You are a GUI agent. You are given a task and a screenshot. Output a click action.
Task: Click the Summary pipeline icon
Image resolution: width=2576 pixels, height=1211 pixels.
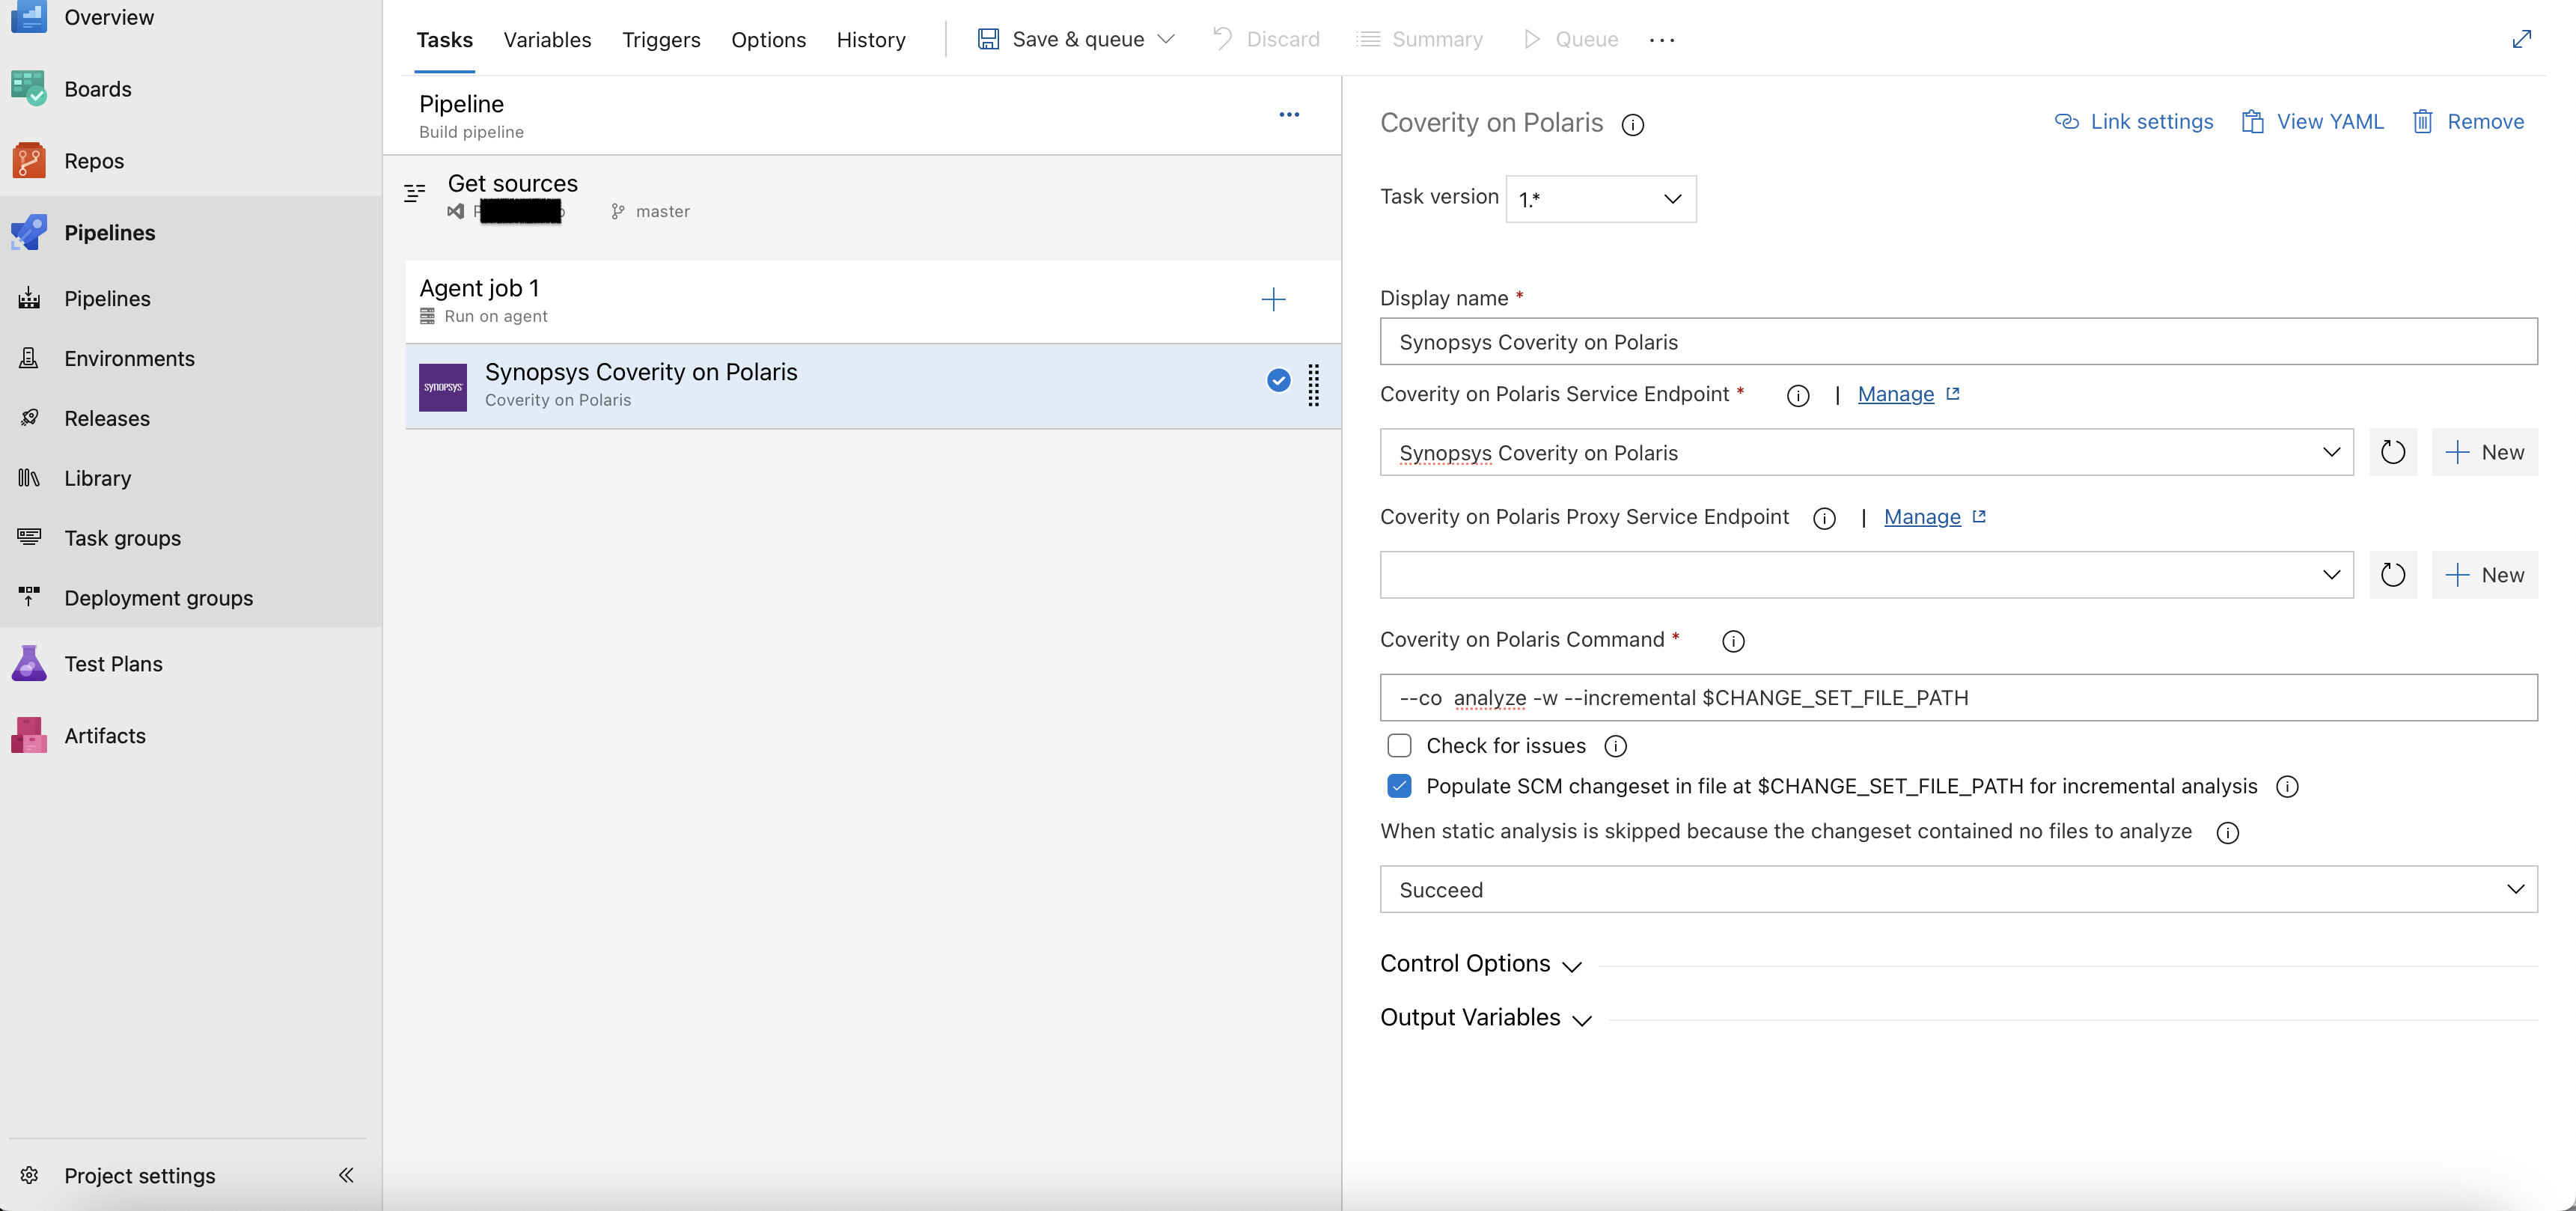(1370, 36)
